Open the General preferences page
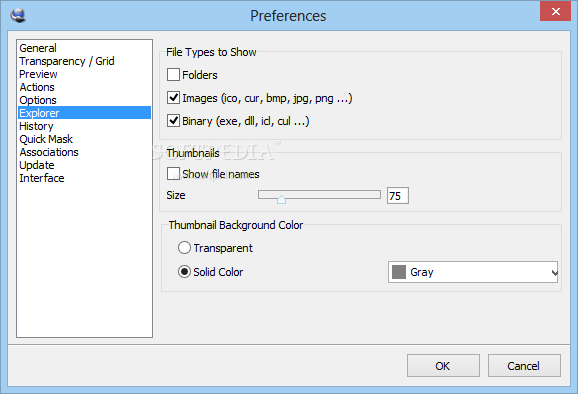The height and width of the screenshot is (394, 578). pos(38,48)
